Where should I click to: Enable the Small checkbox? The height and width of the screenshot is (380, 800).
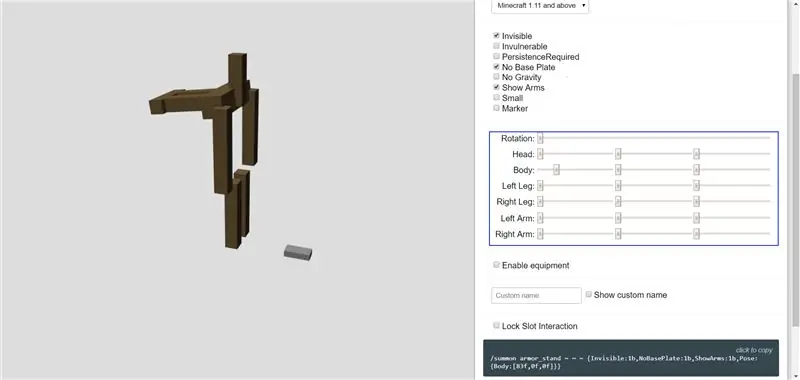pyautogui.click(x=496, y=97)
